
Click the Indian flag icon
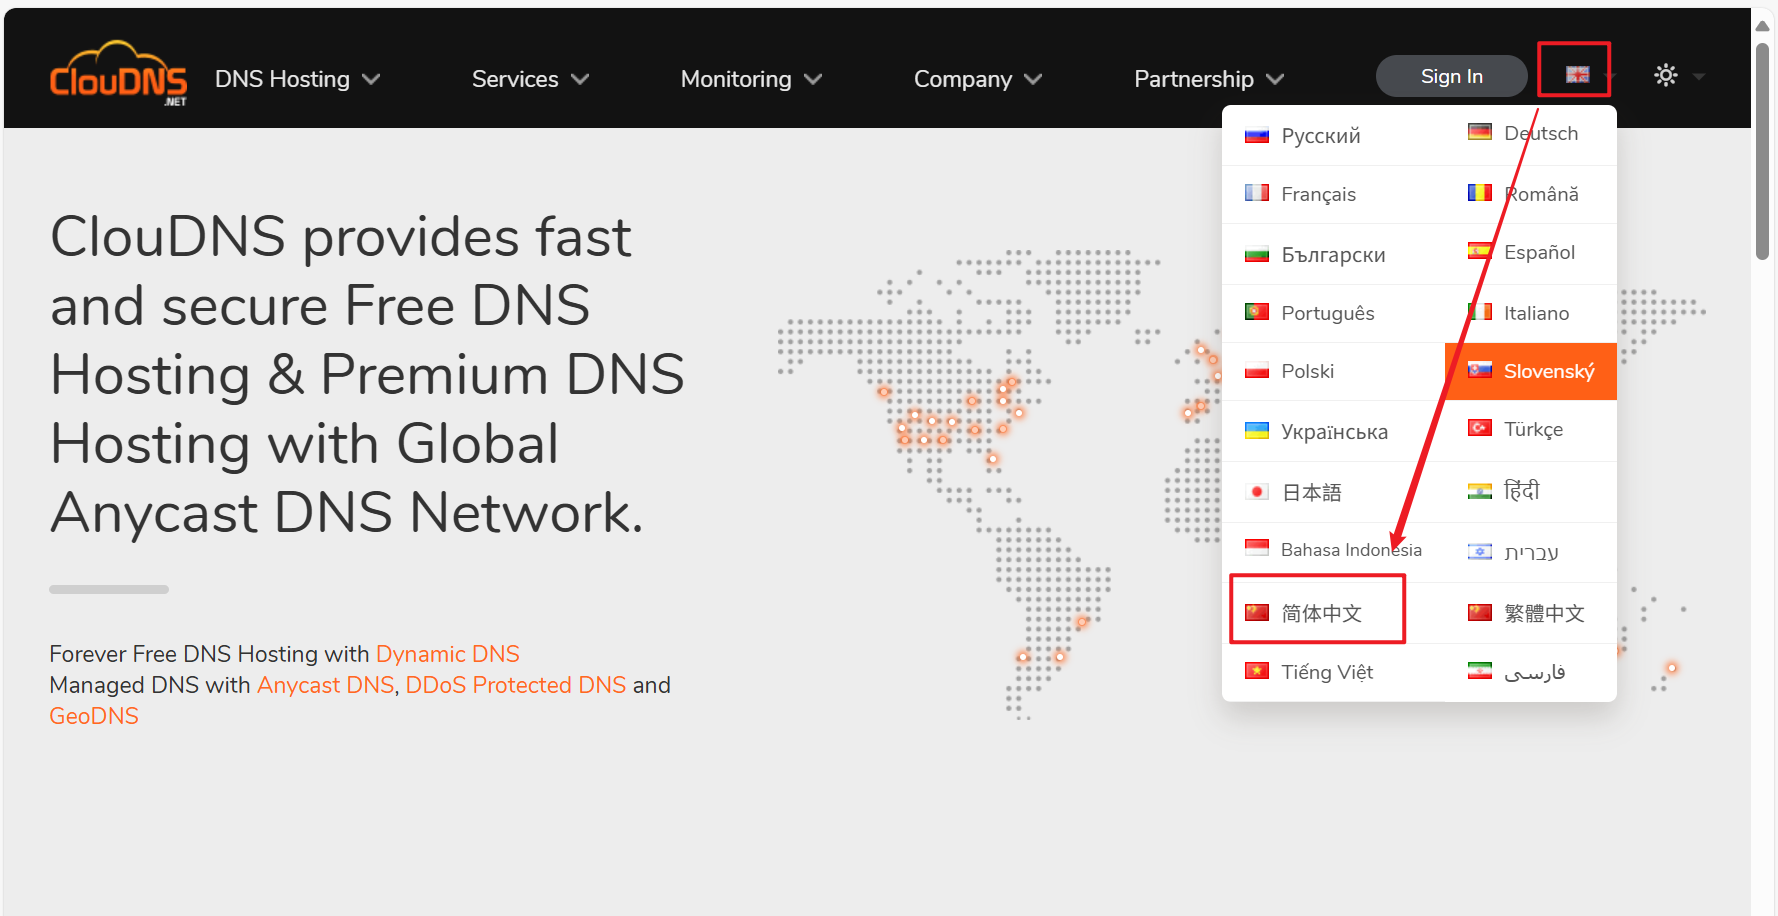click(x=1480, y=491)
